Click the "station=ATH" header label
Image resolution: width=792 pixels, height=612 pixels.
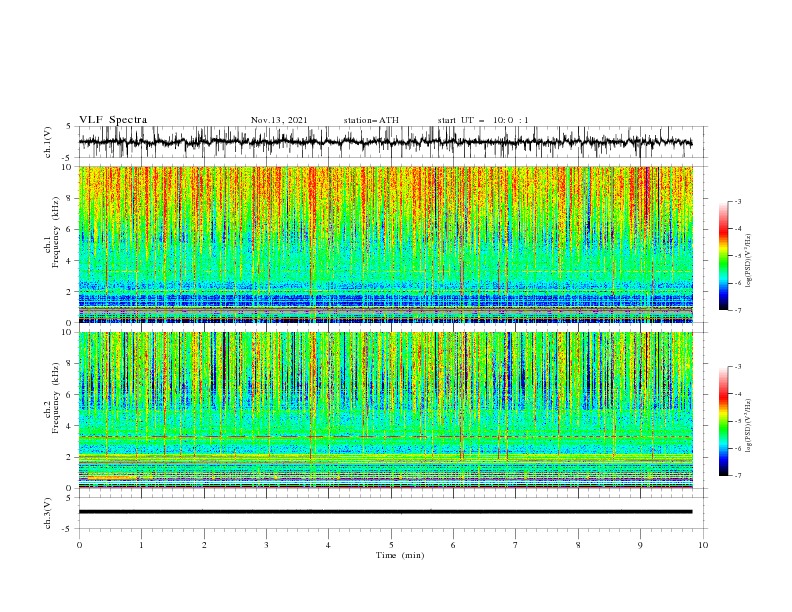pyautogui.click(x=371, y=120)
